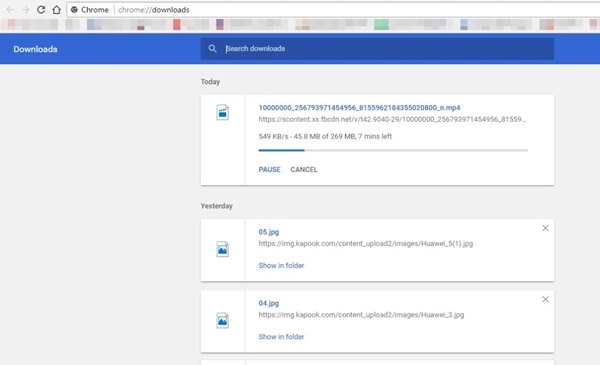Viewport: 600px width, 365px height.
Task: Open 04.jpg file link
Action: point(269,303)
